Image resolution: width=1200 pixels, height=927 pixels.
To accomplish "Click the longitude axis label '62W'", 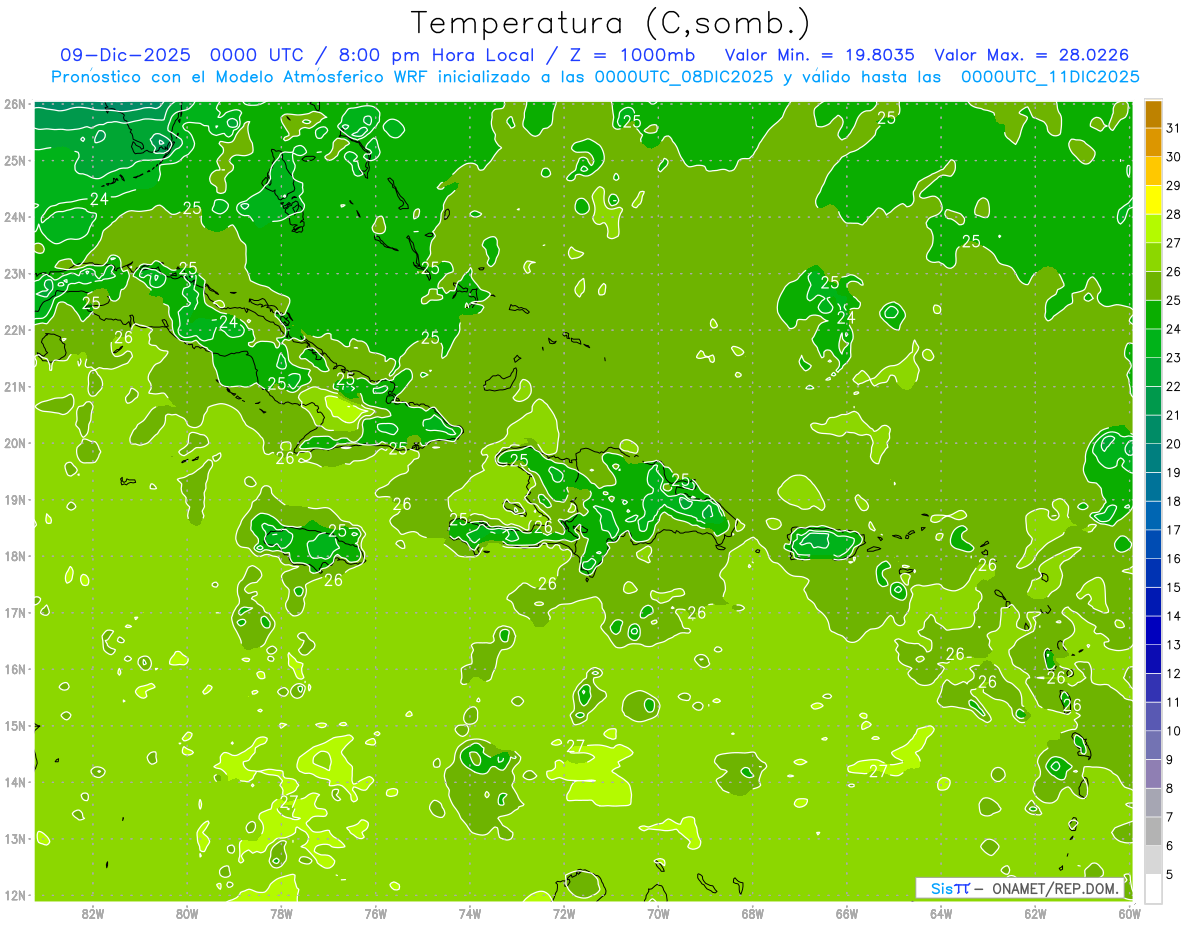I will [1036, 913].
